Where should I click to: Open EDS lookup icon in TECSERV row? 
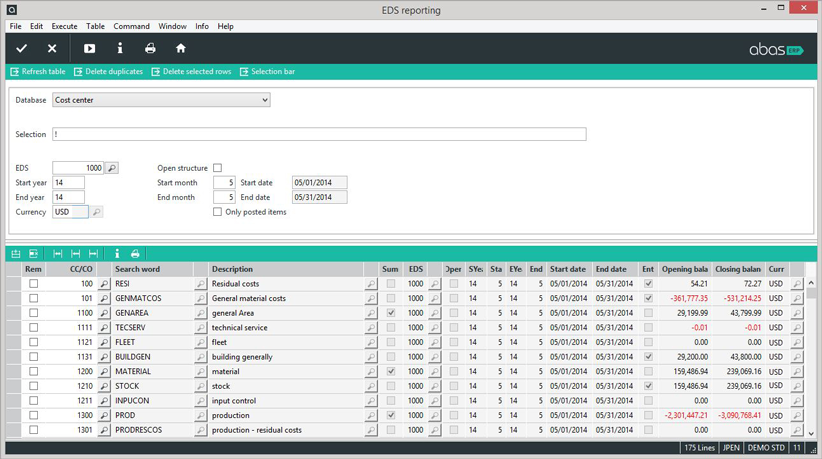435,328
